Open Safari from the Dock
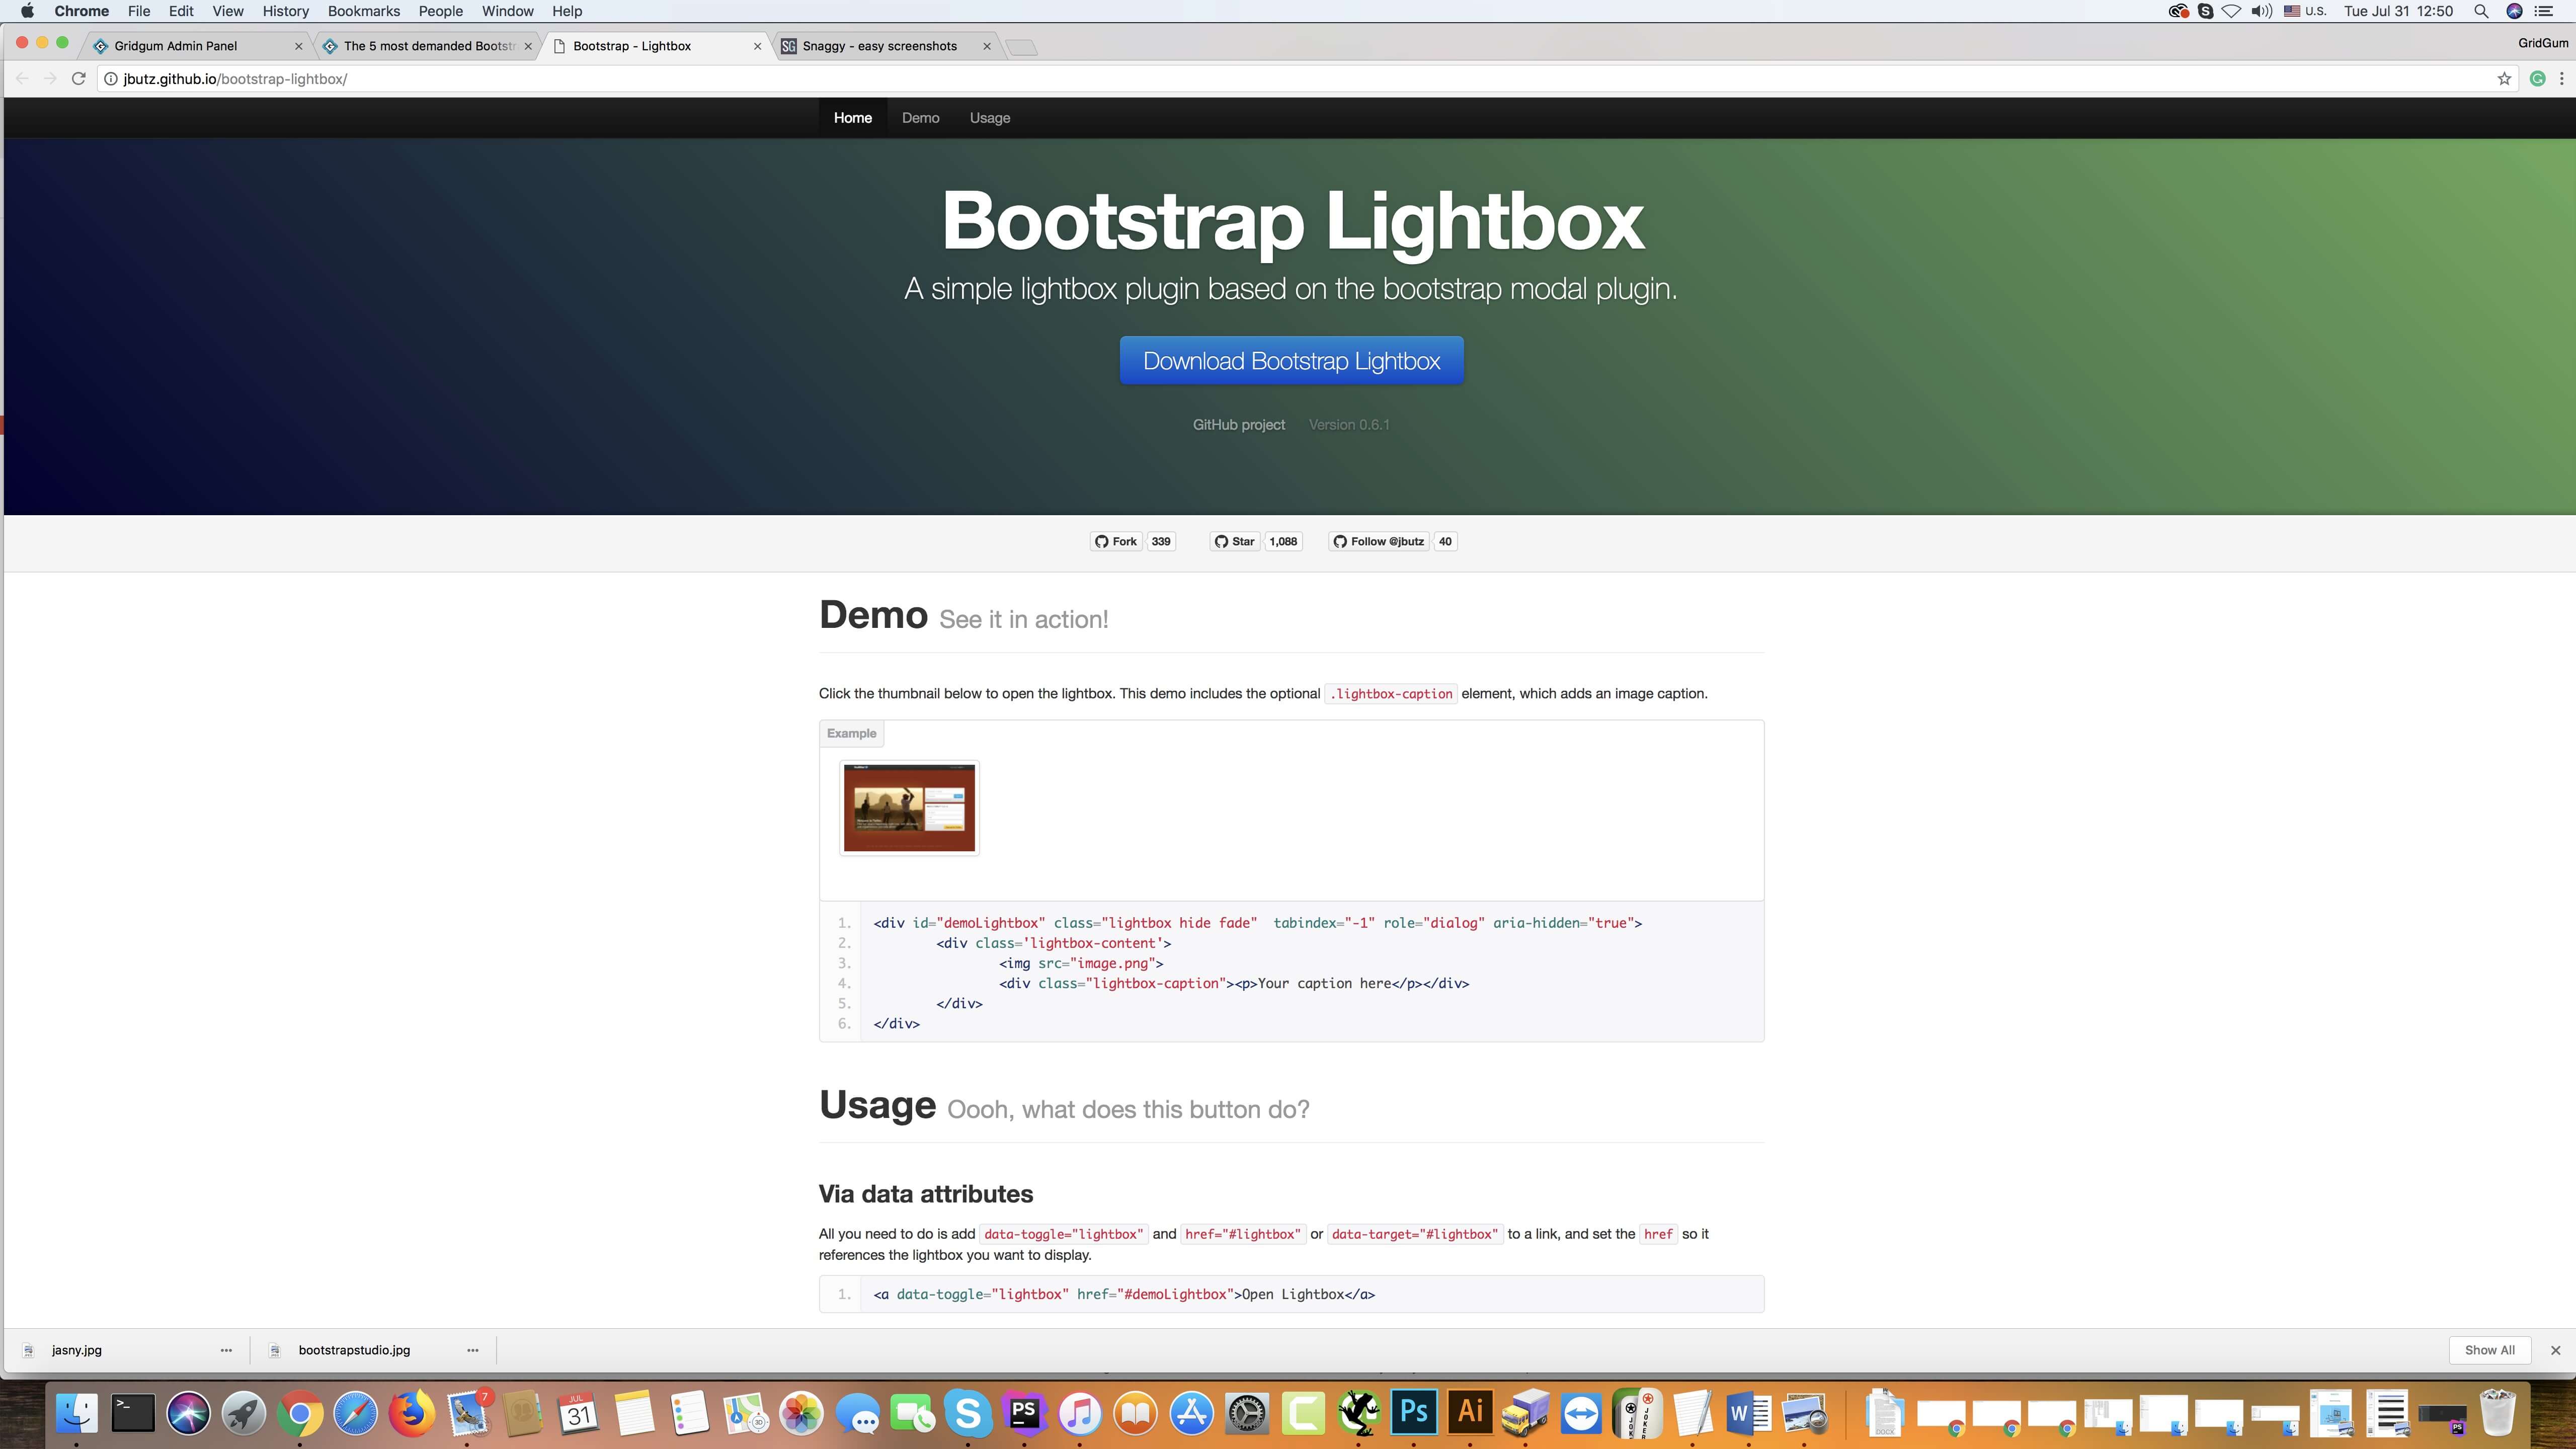 355,1413
